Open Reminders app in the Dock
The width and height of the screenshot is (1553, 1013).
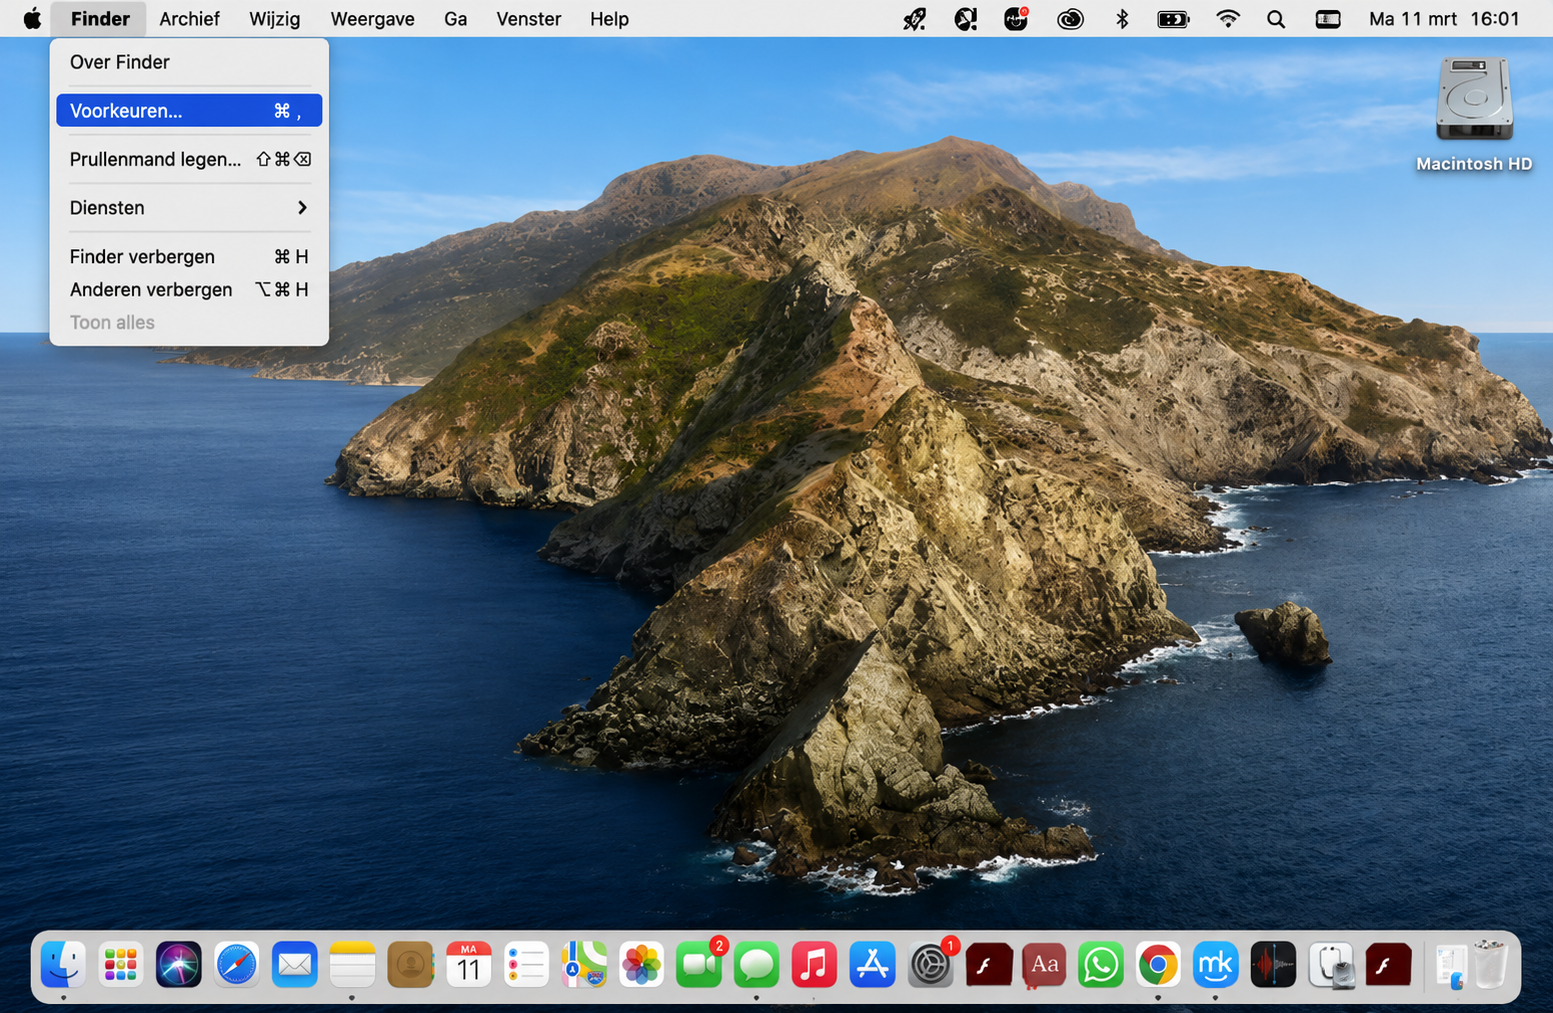click(526, 965)
